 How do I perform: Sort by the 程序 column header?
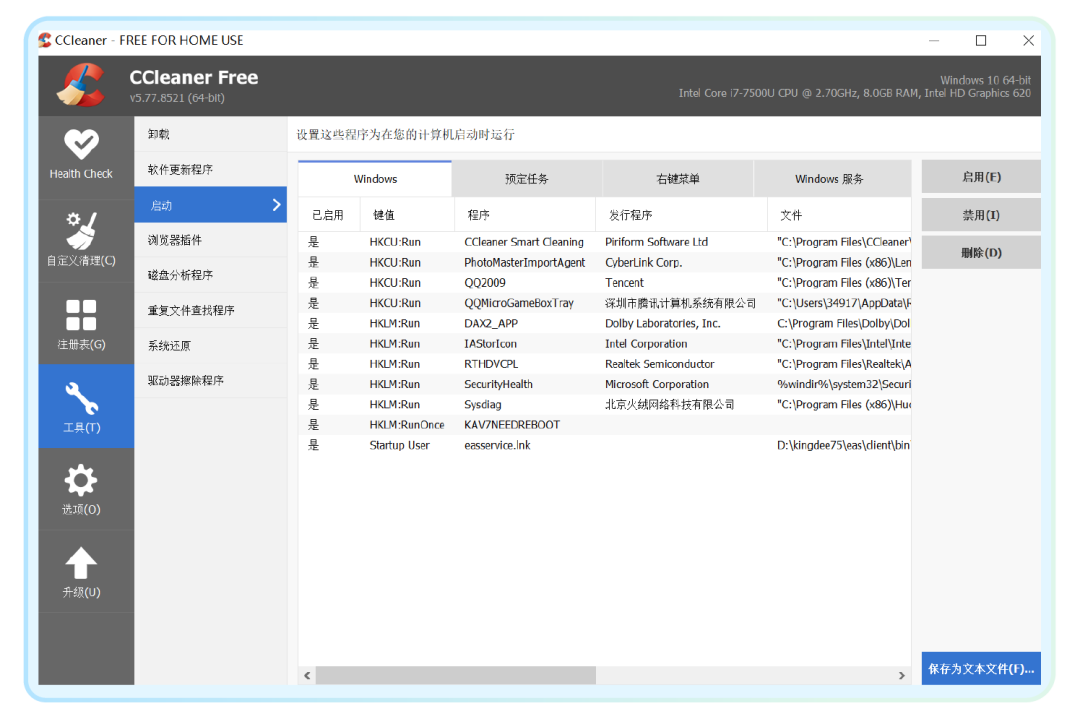coord(525,215)
